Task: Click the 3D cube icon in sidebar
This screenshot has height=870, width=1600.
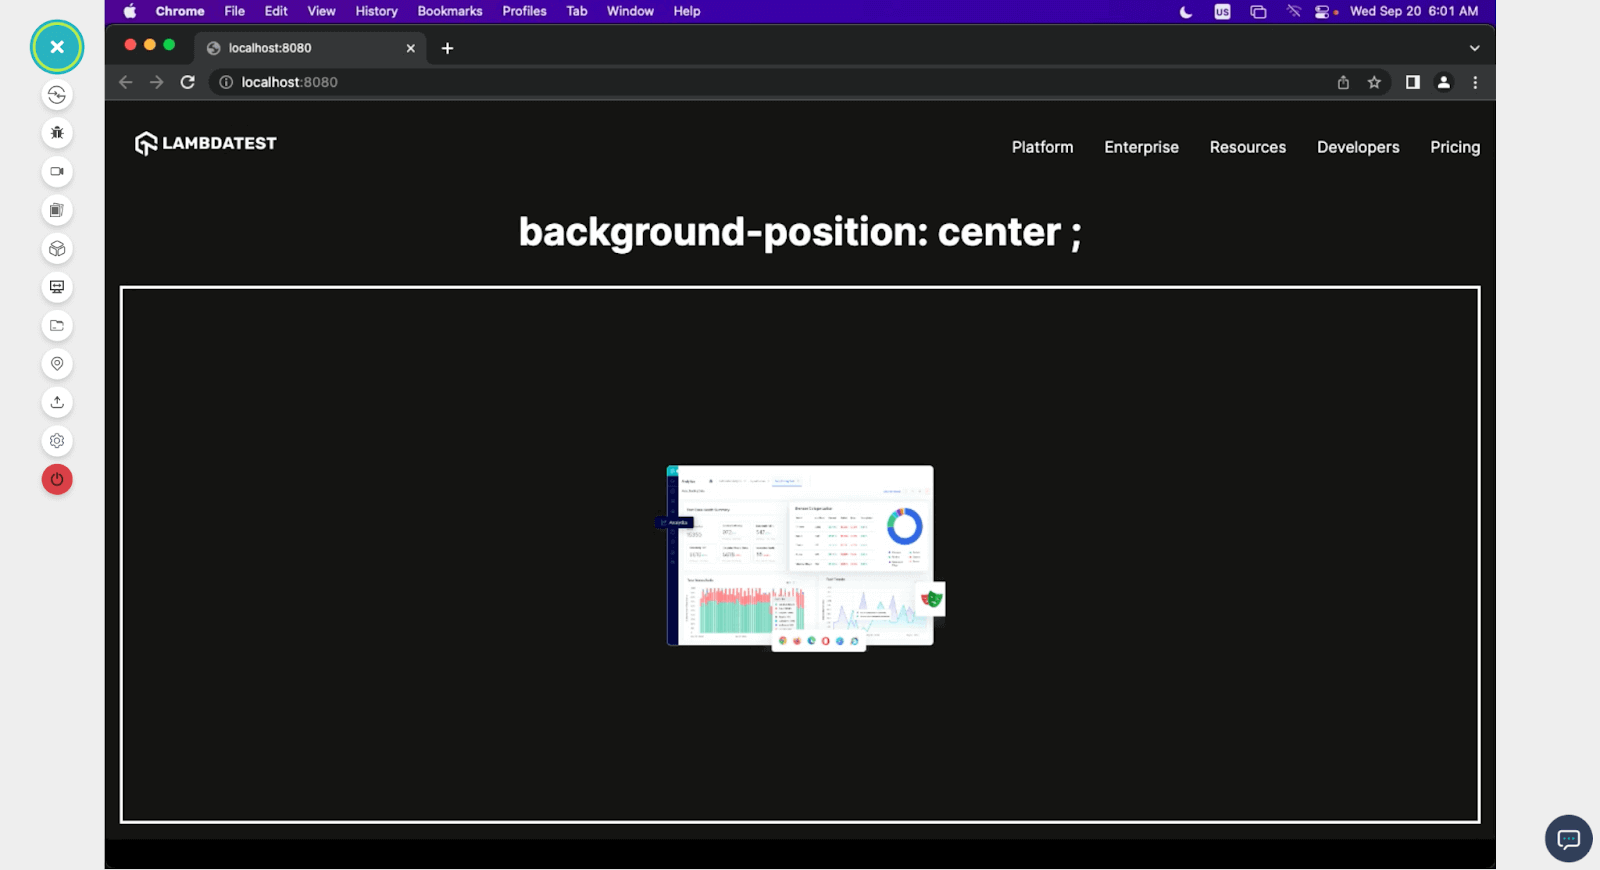Action: 57,249
